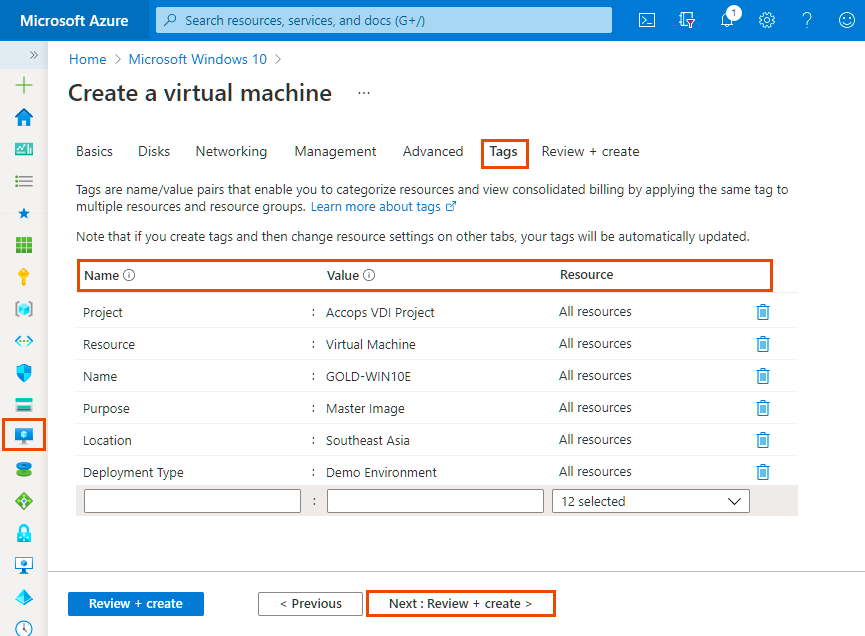Select the Virtual Machine tag value
Image resolution: width=865 pixels, height=636 pixels.
point(371,344)
